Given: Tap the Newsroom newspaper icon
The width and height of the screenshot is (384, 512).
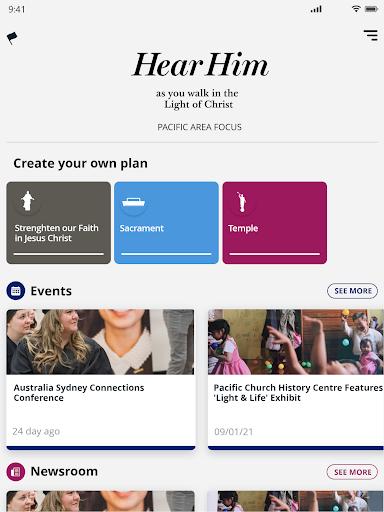Looking at the screenshot, I should [16, 472].
